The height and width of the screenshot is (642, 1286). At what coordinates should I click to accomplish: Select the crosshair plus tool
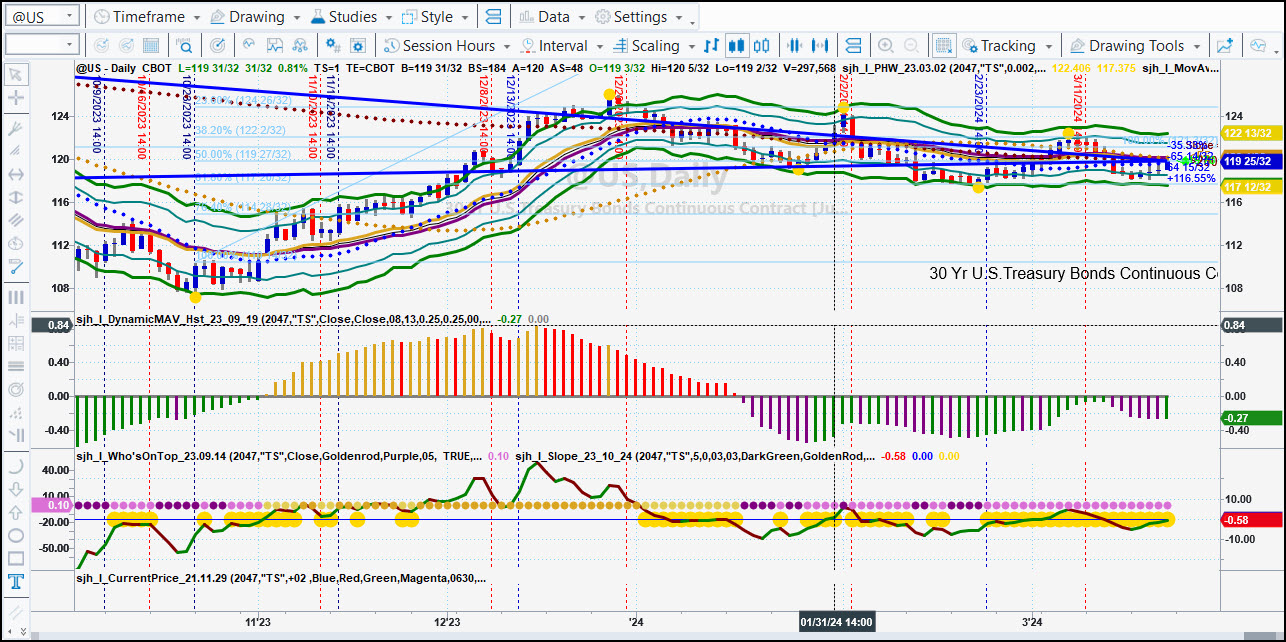click(x=16, y=98)
